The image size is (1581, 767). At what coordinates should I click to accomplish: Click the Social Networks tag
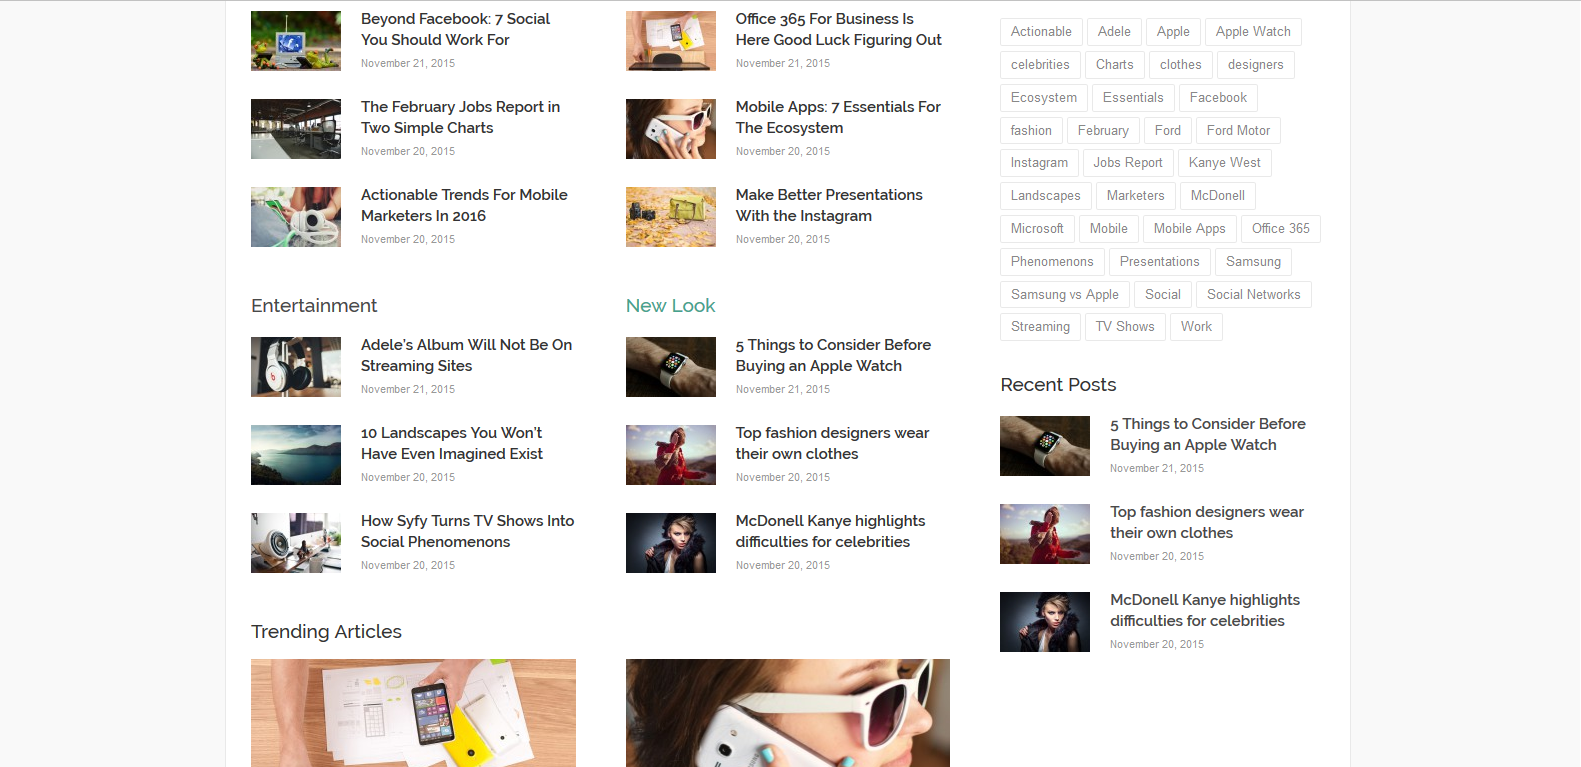coord(1253,295)
